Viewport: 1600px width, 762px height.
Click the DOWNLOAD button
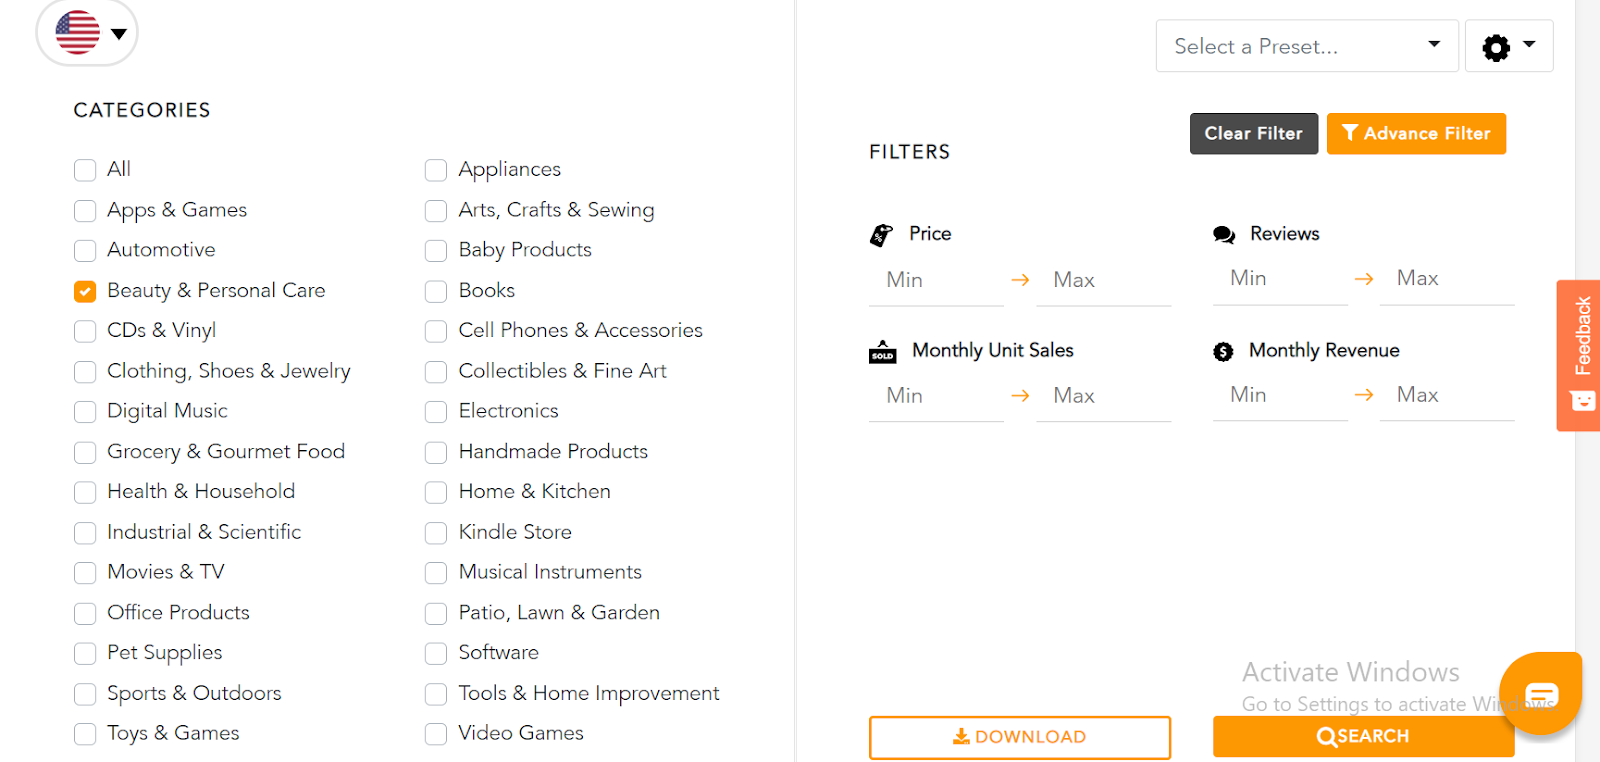[1019, 737]
